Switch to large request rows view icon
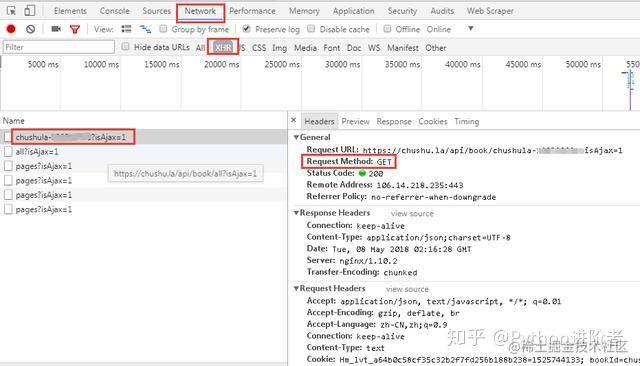 pos(127,29)
